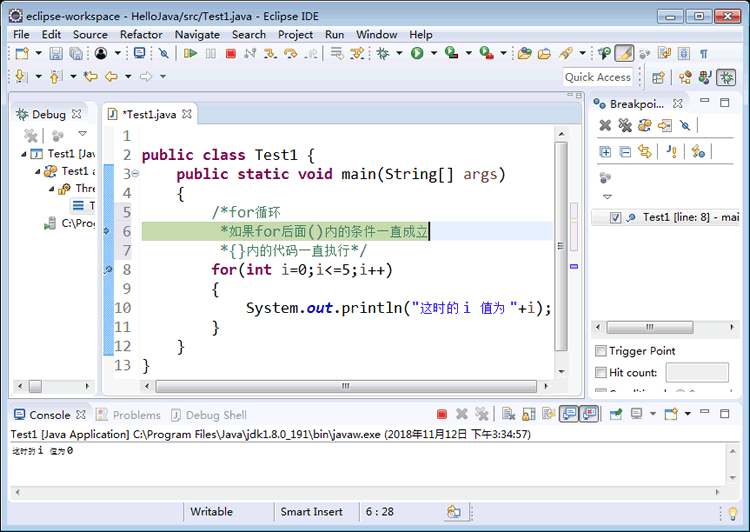750x532 pixels.
Task: Terminate the process from the Console toolbar
Action: tap(441, 414)
